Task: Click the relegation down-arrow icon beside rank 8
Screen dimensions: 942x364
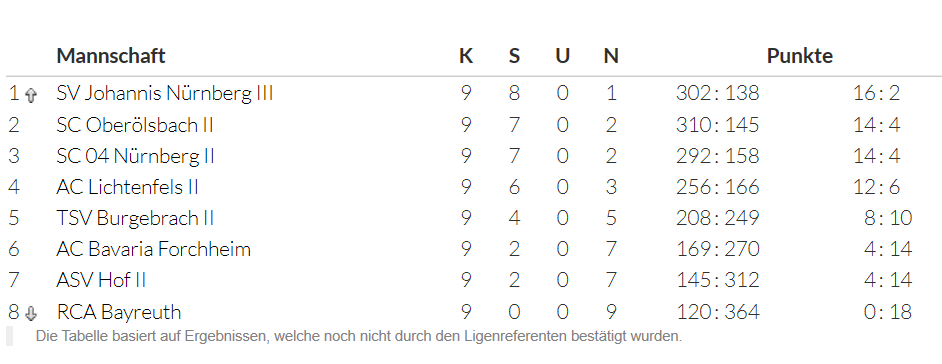Action: point(31,313)
